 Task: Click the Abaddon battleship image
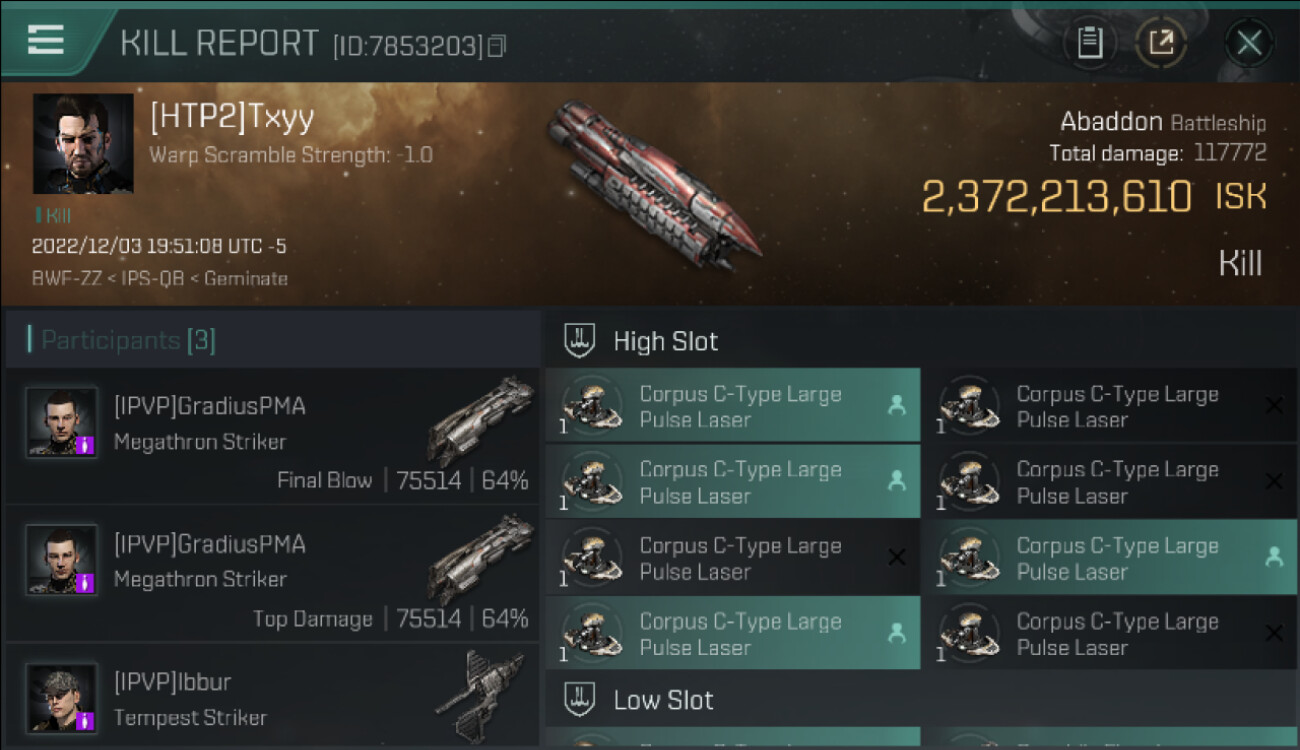(652, 185)
